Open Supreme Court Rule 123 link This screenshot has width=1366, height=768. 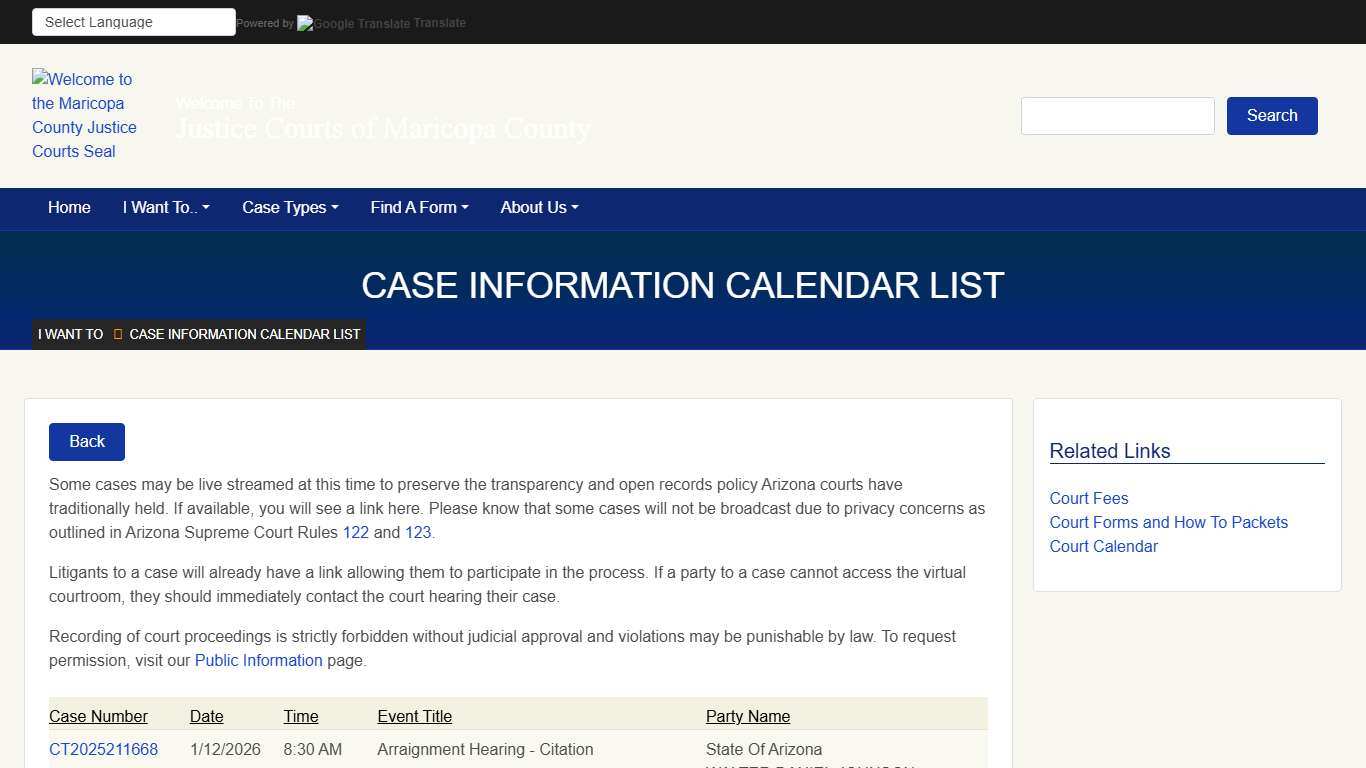[x=417, y=532]
